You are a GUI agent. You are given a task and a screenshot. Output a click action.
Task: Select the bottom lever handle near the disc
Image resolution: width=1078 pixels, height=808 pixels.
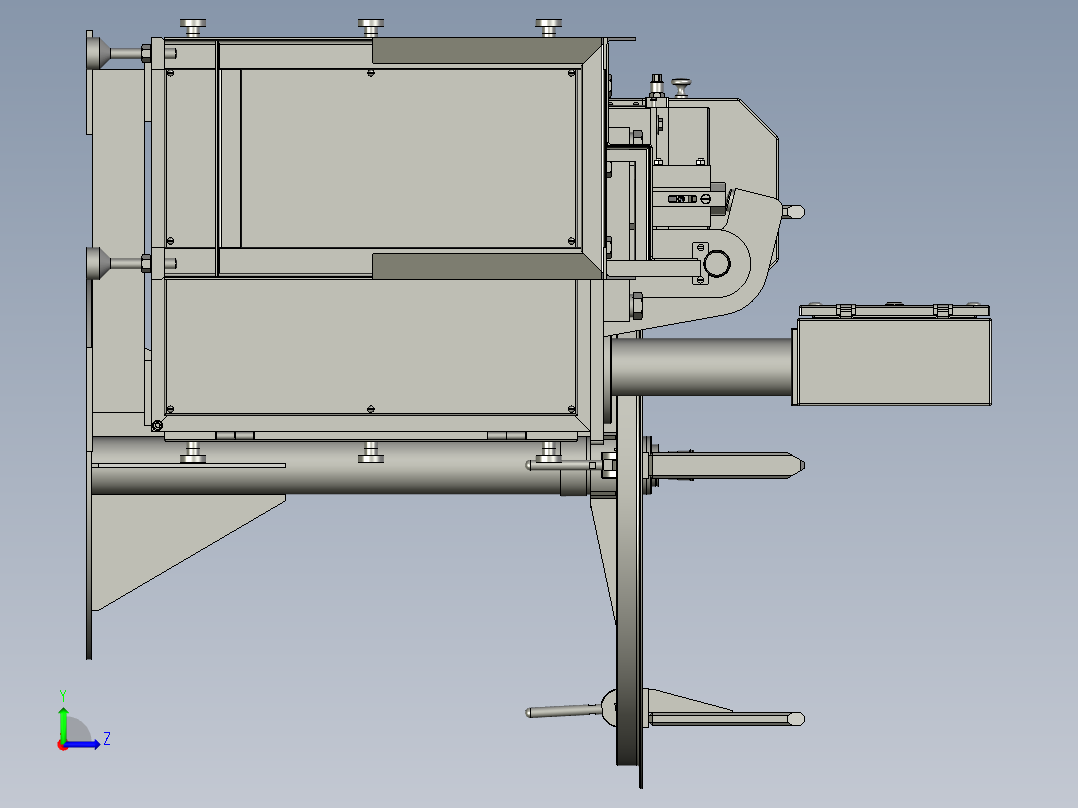pyautogui.click(x=564, y=711)
